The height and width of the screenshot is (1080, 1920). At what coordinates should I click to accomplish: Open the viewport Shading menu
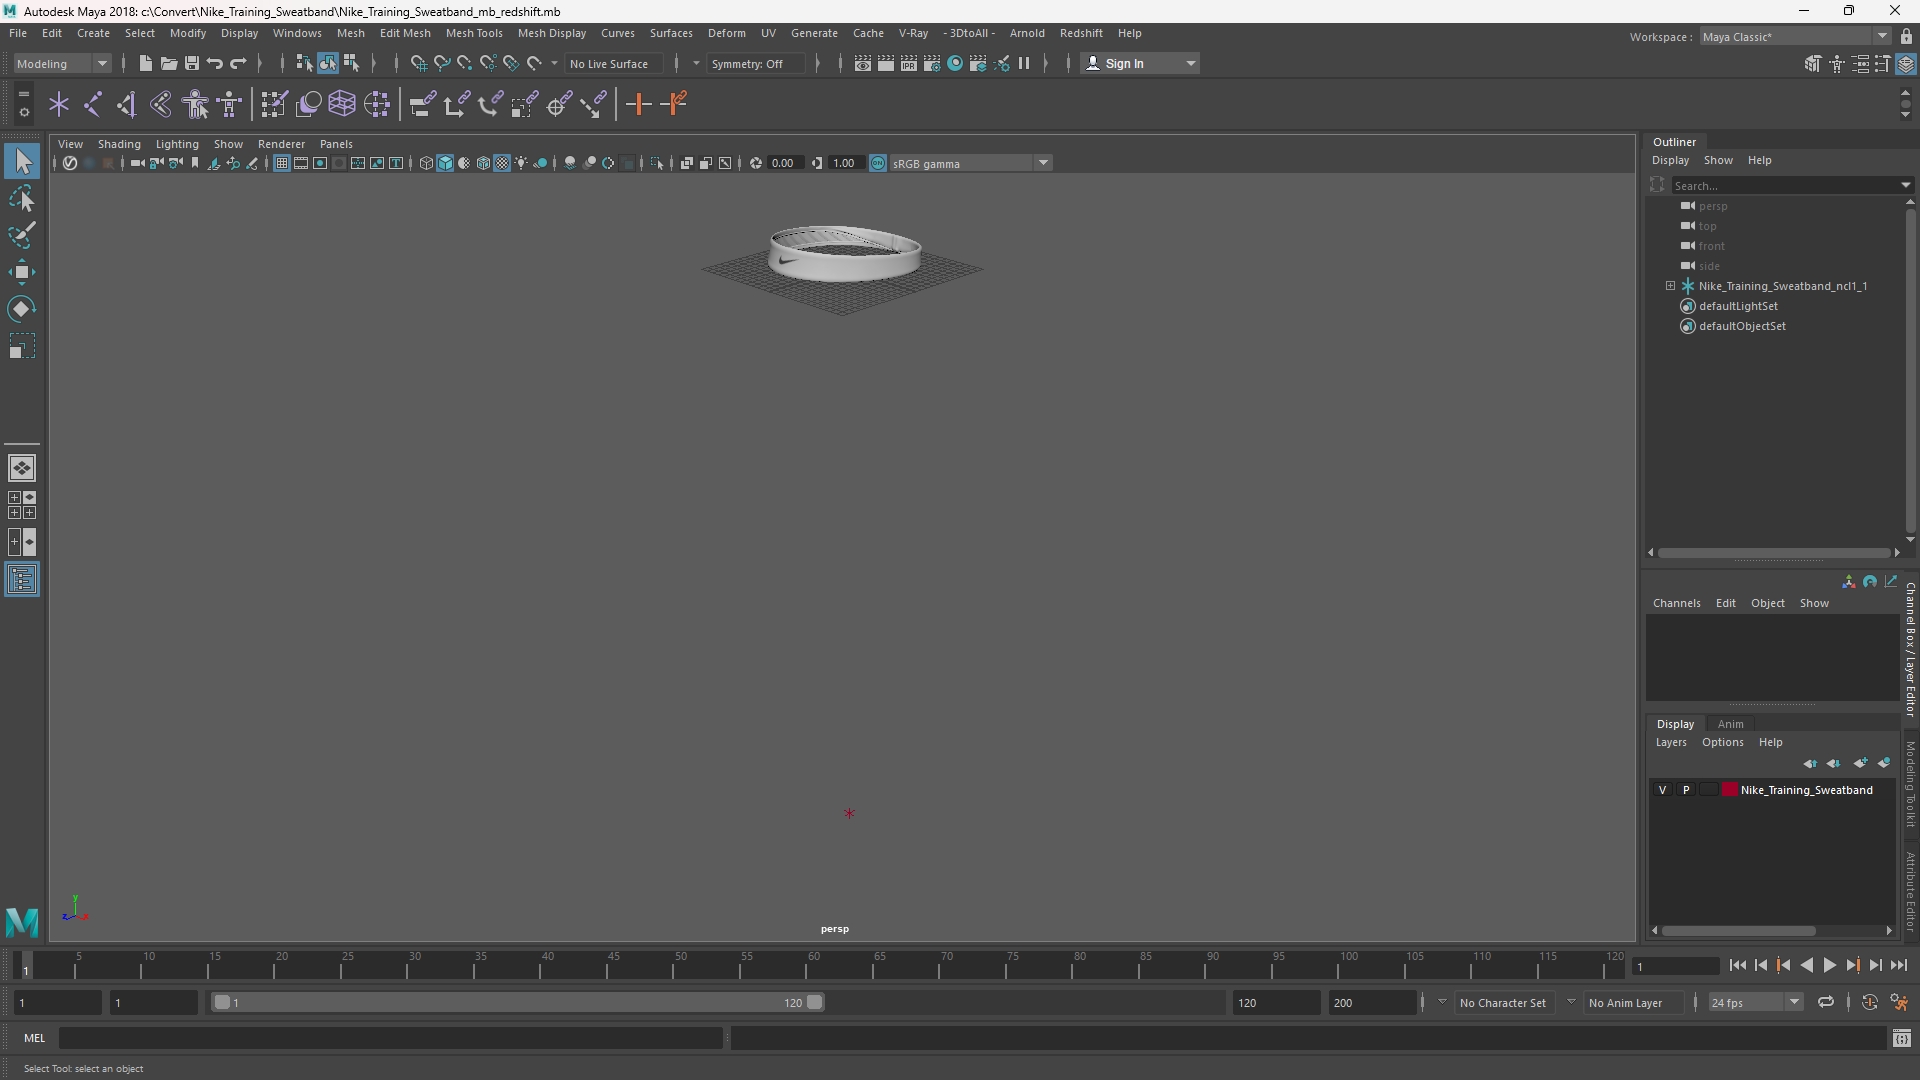click(x=119, y=144)
